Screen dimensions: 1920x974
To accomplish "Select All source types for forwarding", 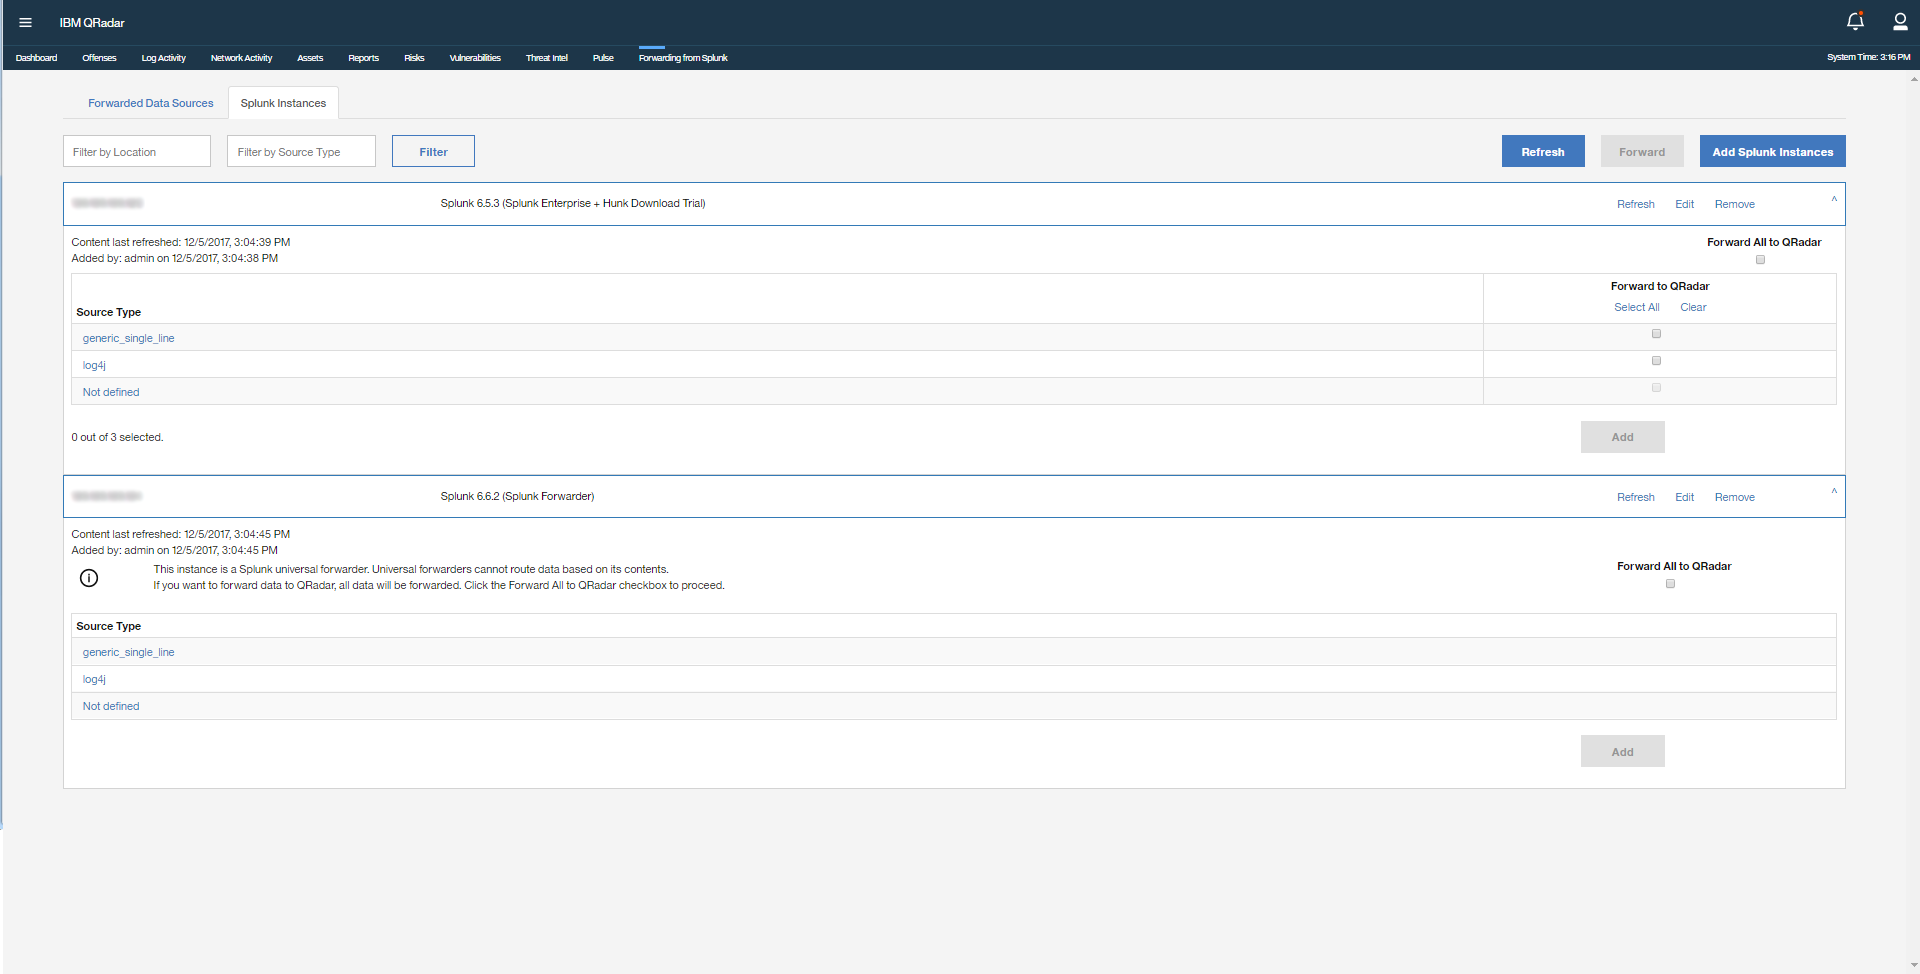I will [x=1636, y=307].
